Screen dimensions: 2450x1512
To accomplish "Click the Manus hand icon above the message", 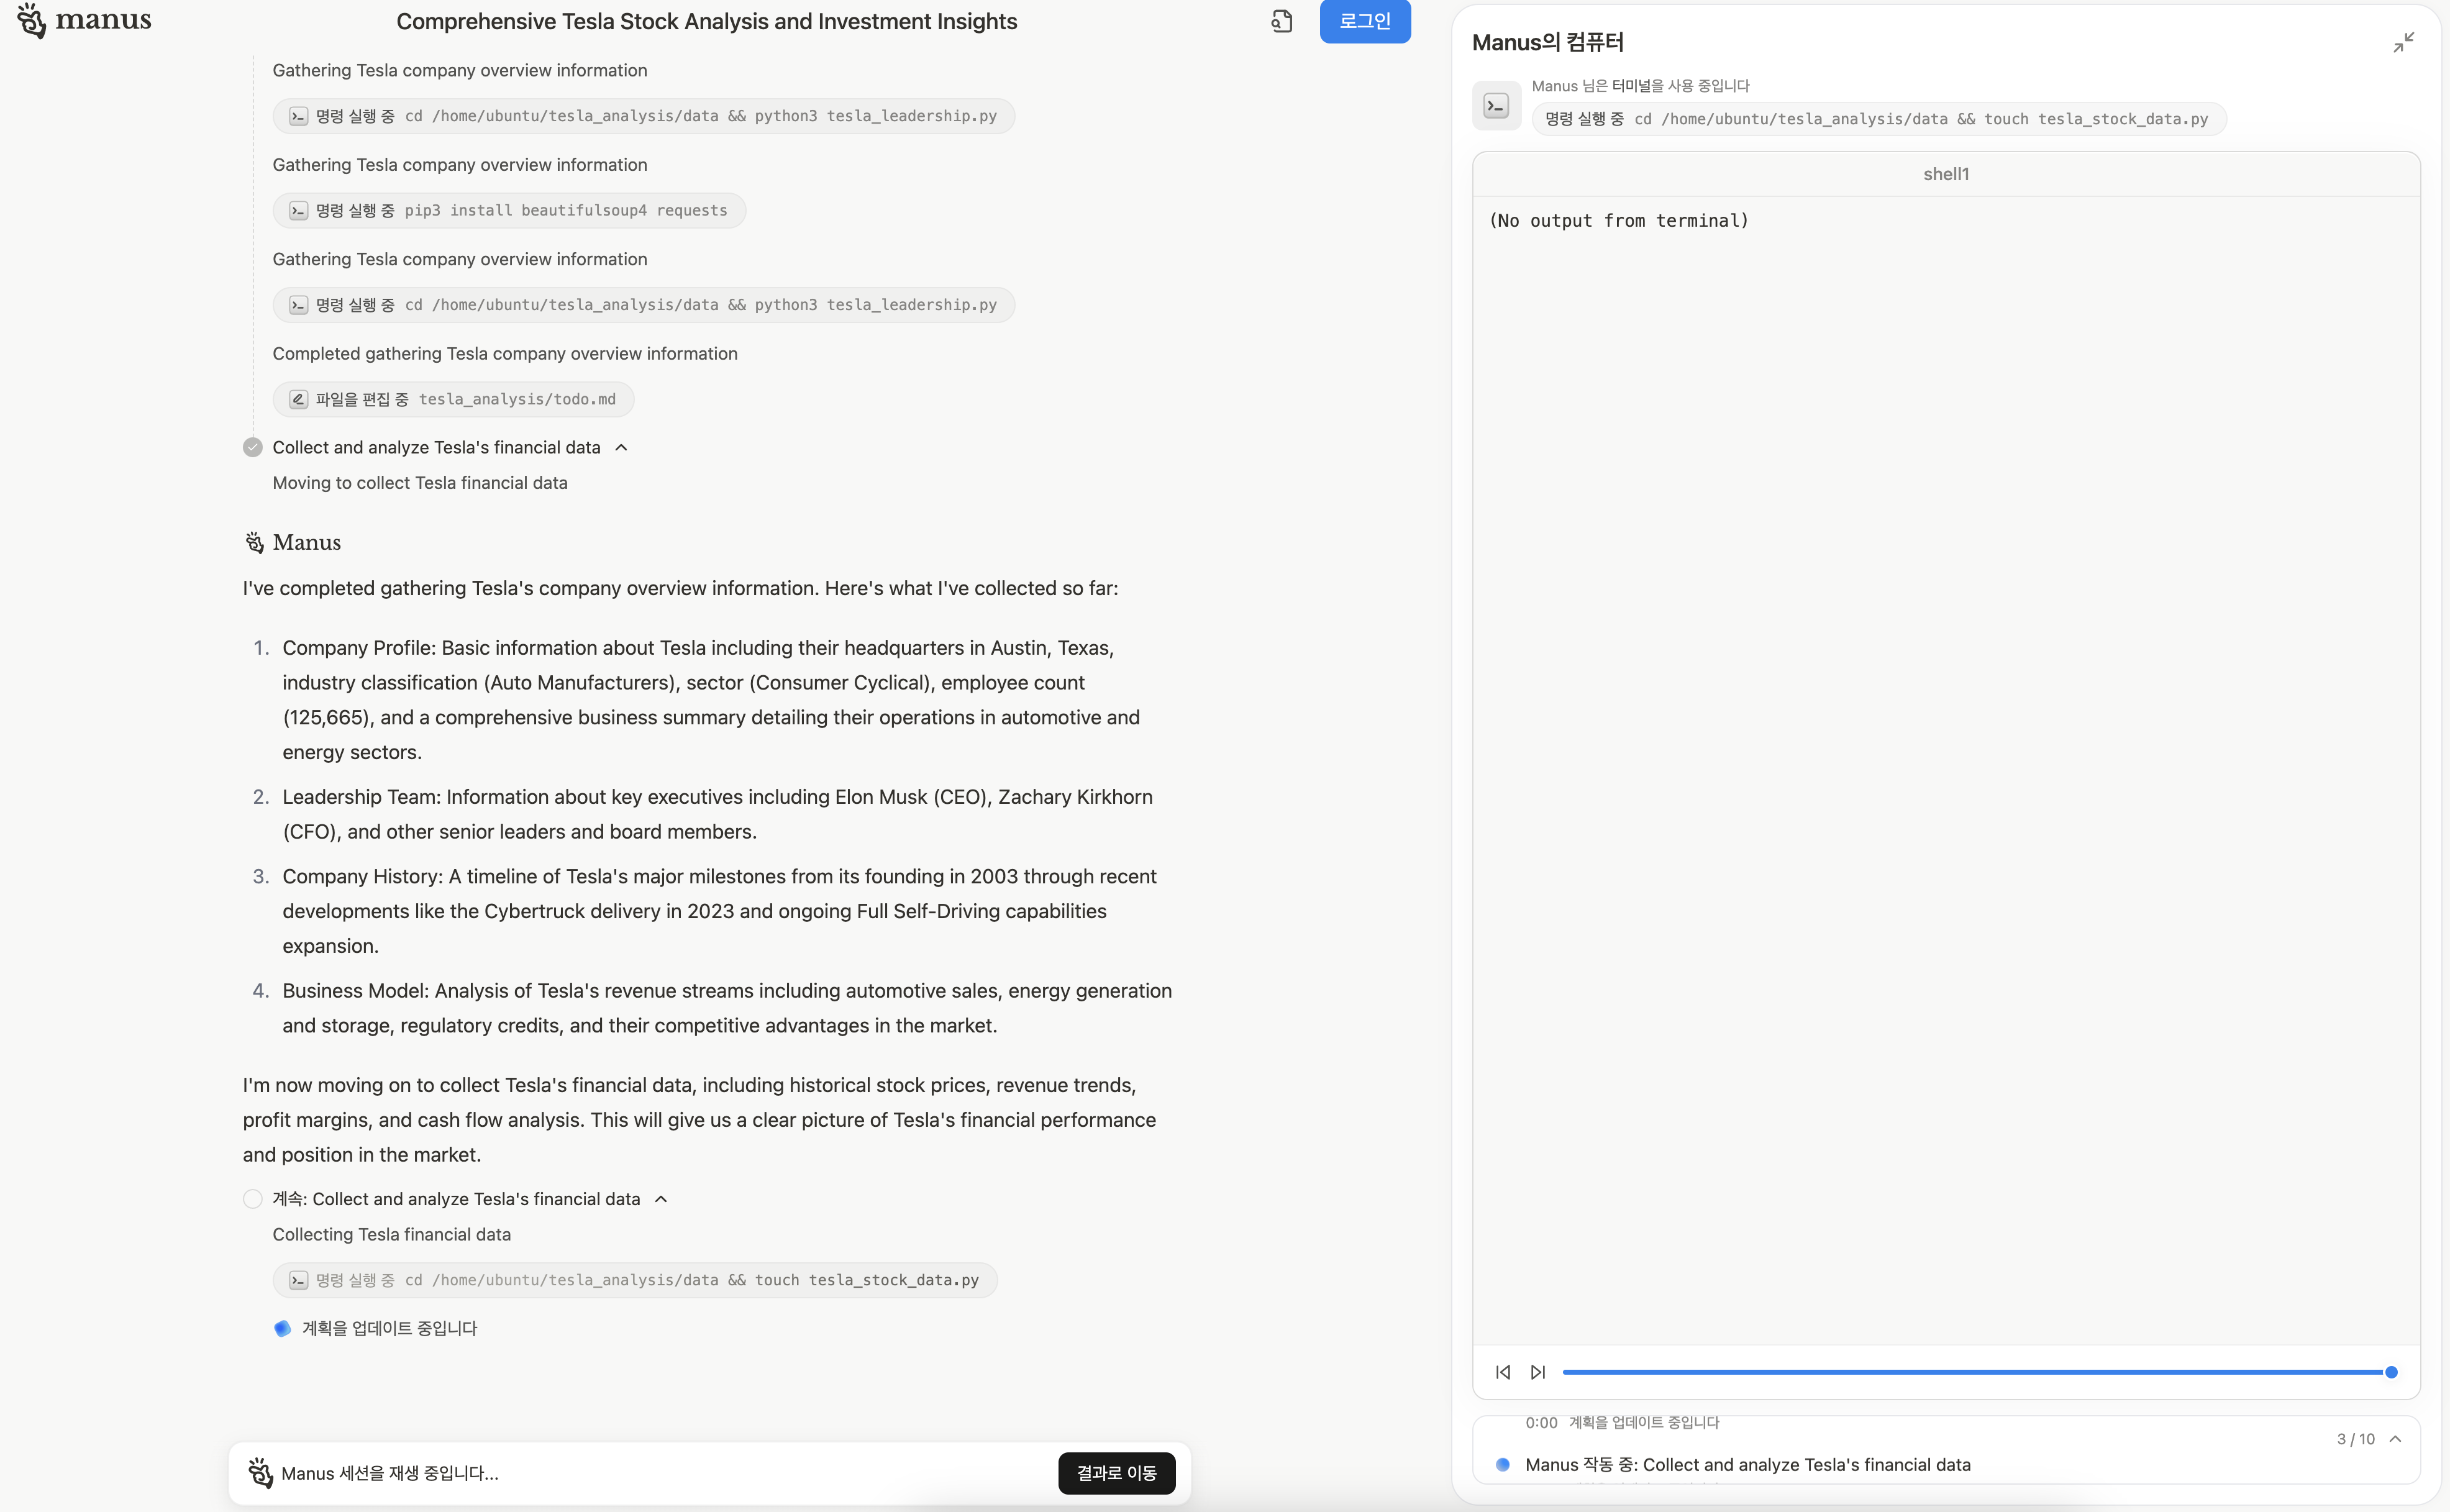I will (254, 542).
